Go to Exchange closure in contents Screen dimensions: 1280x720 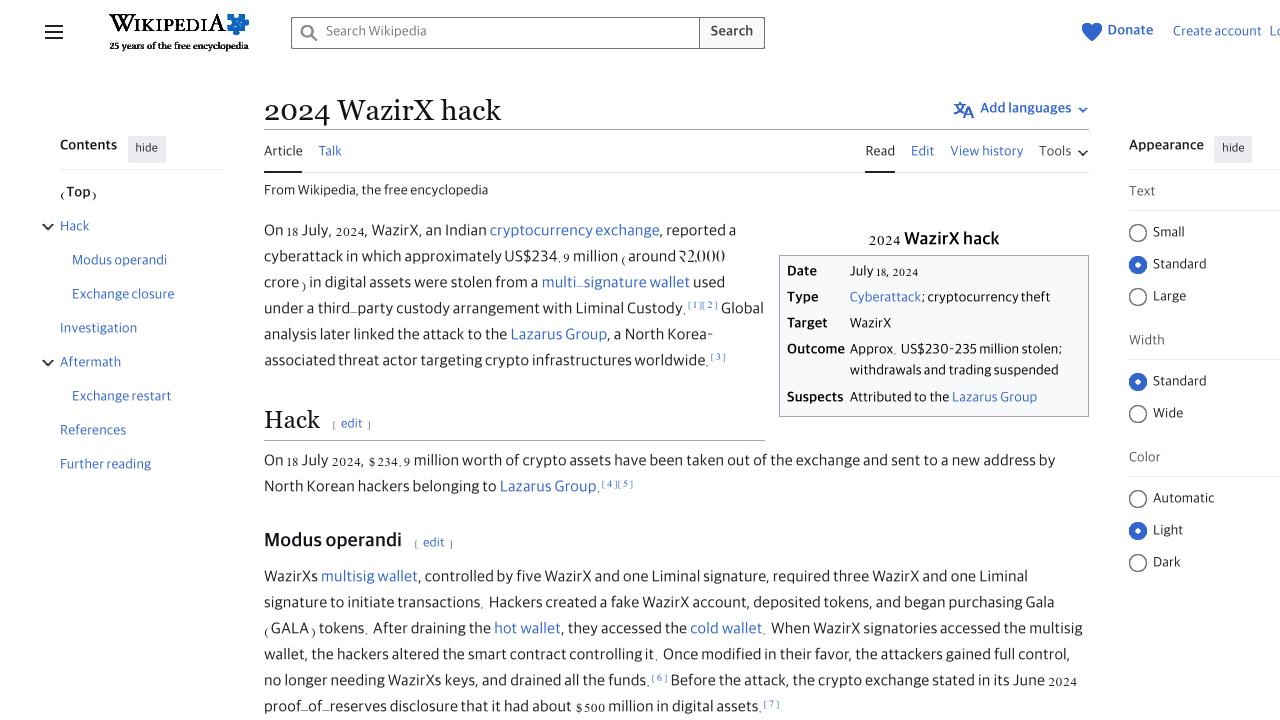123,294
